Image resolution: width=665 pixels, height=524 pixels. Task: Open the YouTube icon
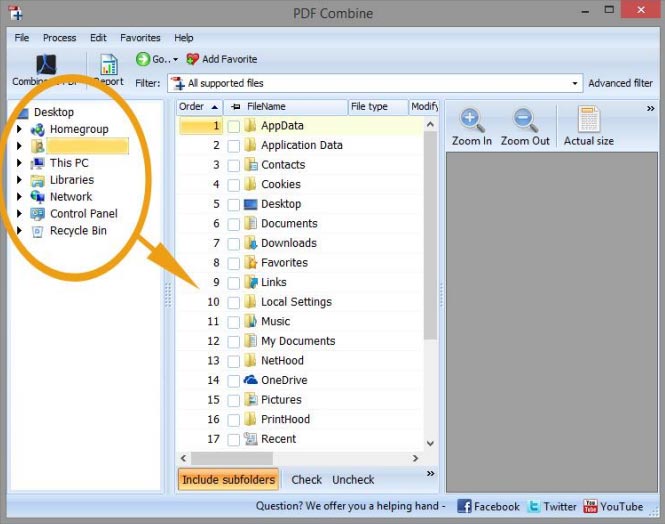pos(590,506)
